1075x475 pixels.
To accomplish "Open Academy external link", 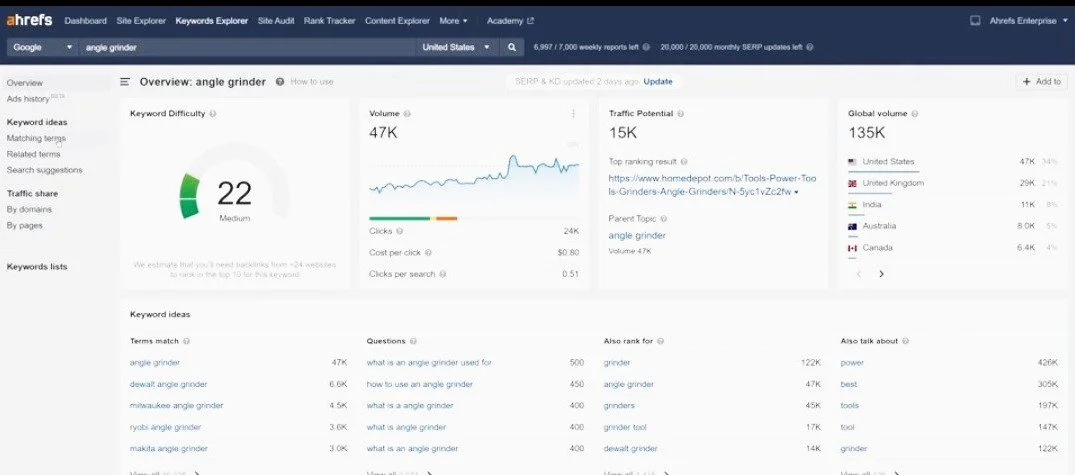I will point(510,21).
